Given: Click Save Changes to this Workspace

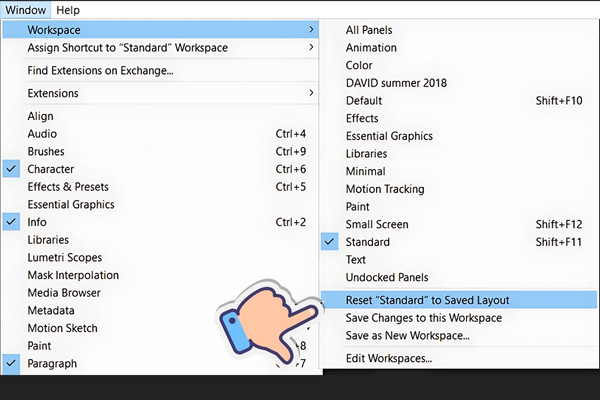Looking at the screenshot, I should pos(459,318).
